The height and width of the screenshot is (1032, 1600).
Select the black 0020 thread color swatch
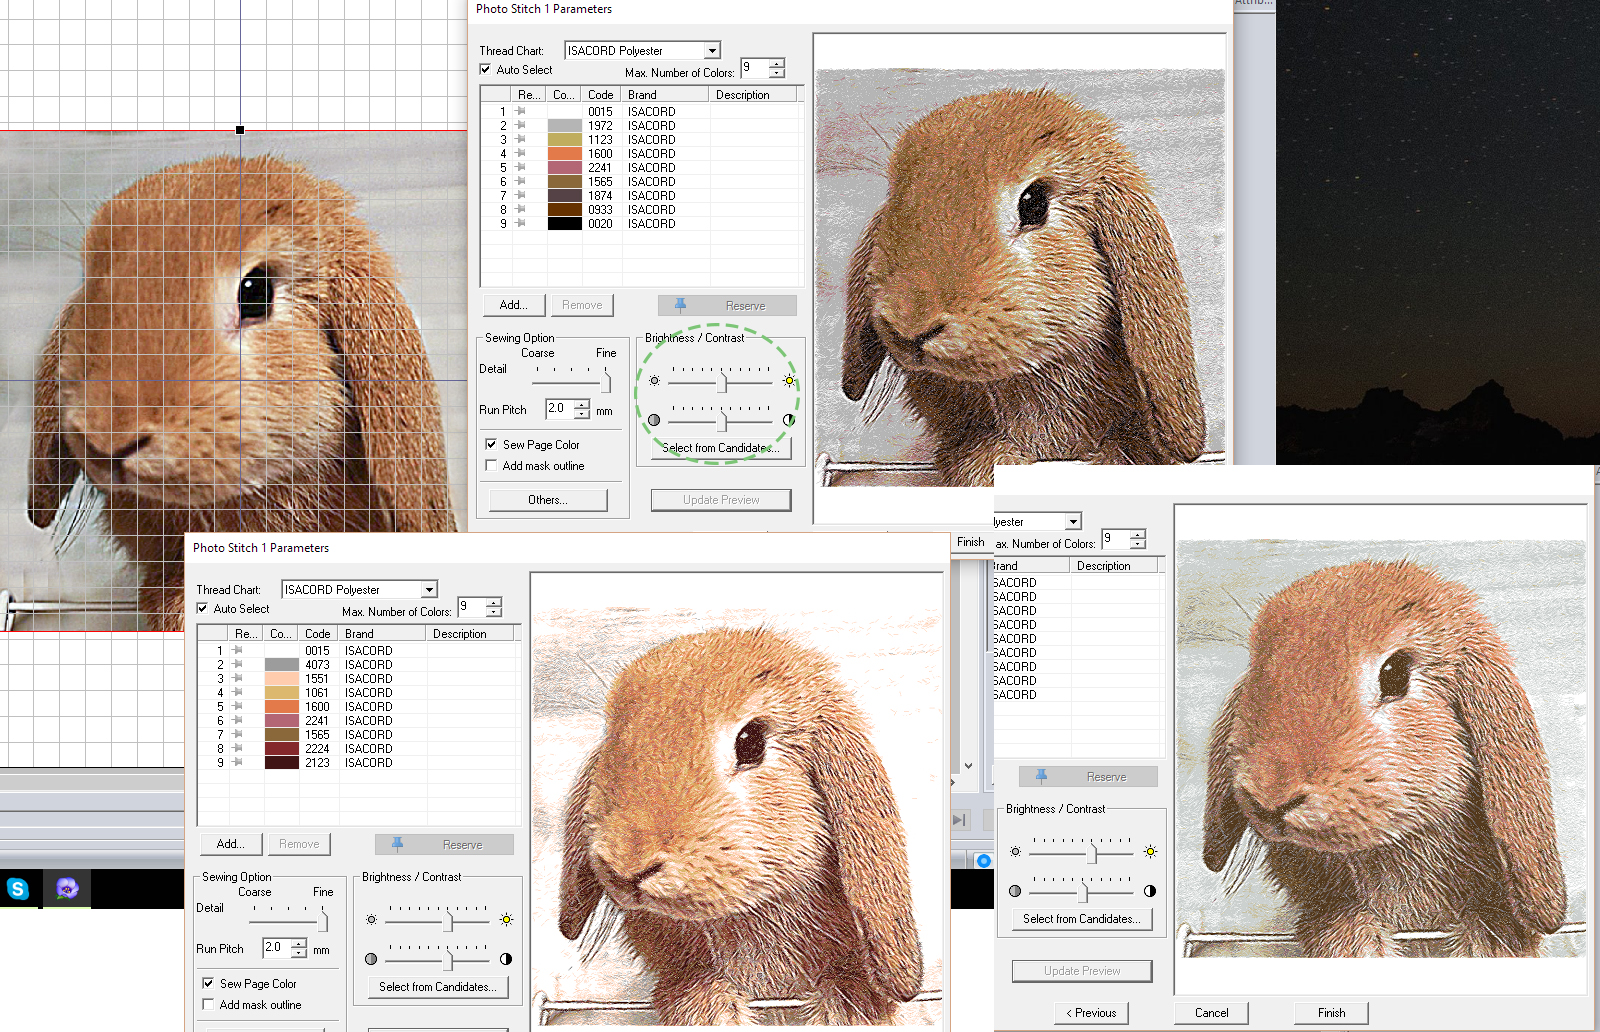564,224
